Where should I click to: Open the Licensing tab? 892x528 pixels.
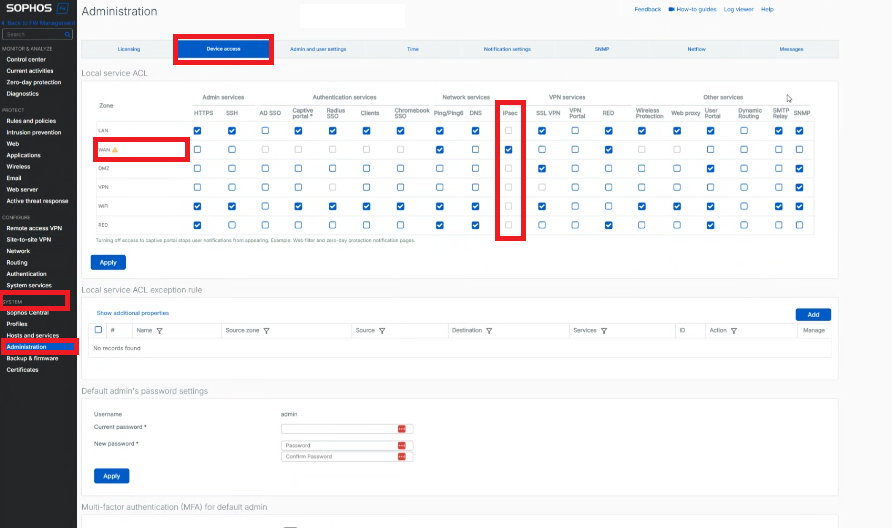pyautogui.click(x=129, y=50)
